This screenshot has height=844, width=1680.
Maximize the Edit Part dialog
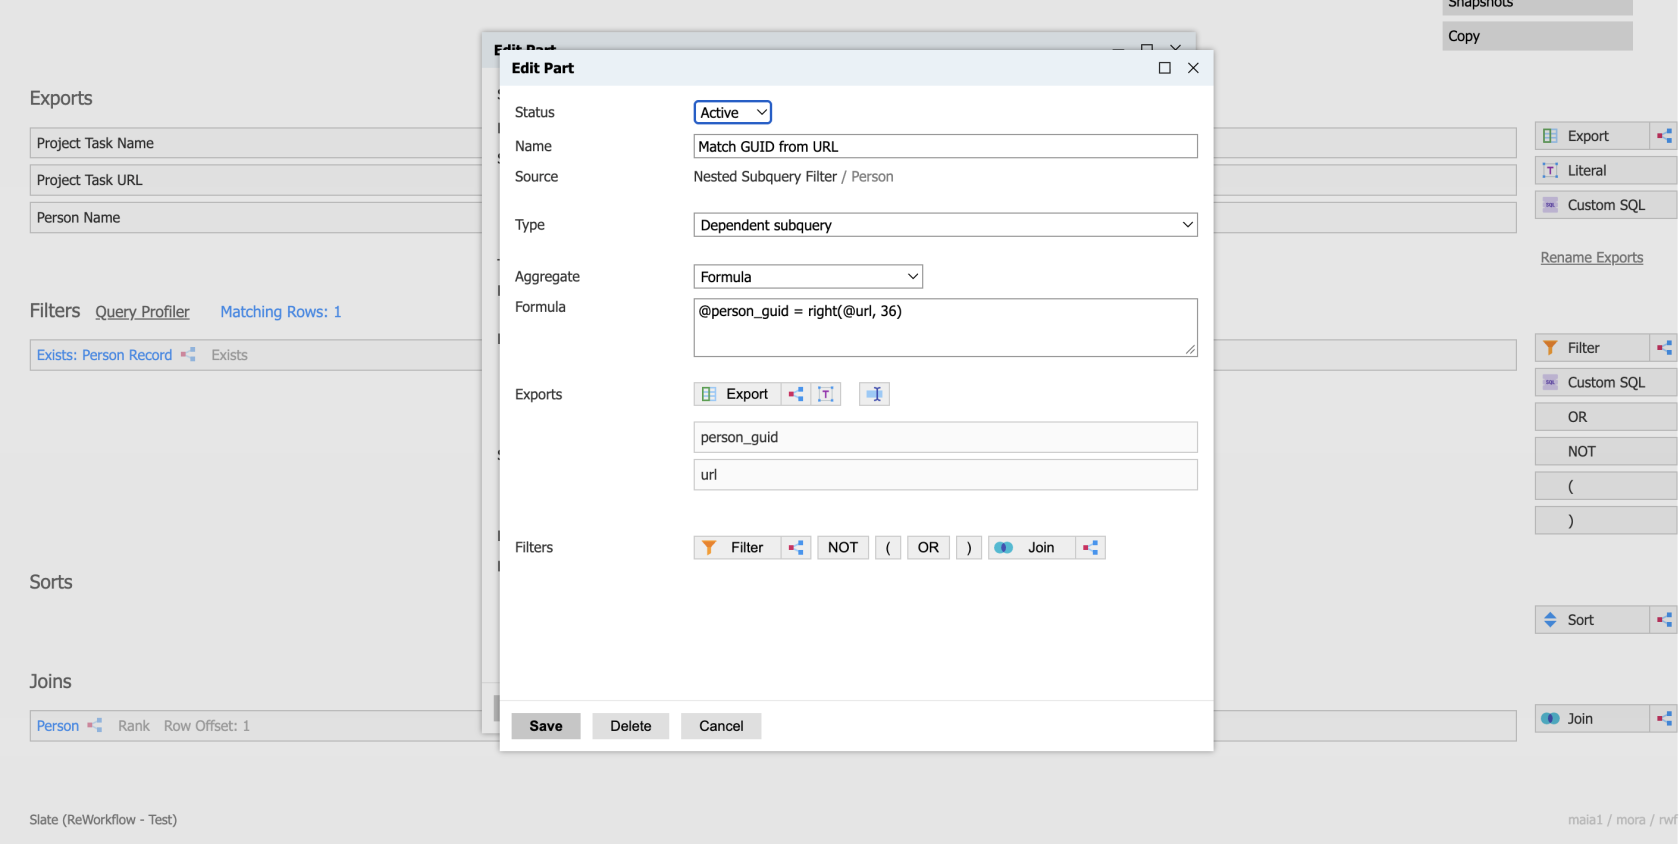coord(1165,68)
